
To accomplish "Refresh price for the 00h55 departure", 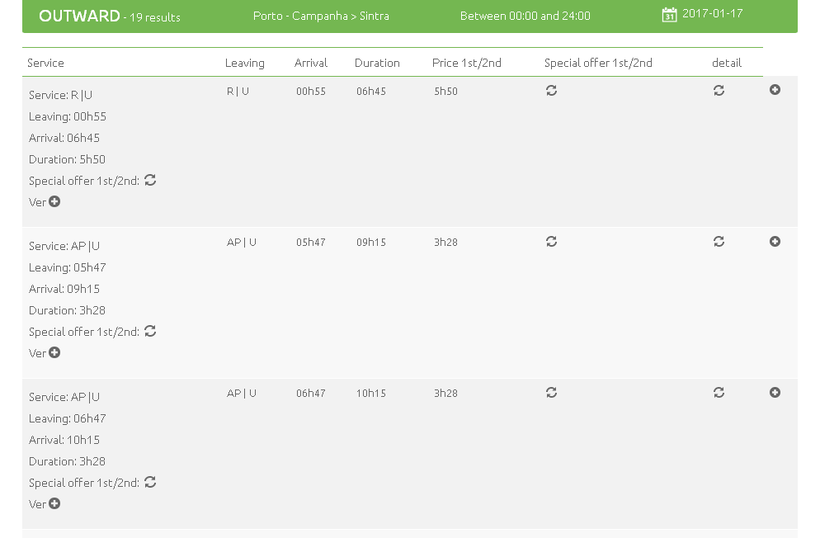I will pyautogui.click(x=551, y=91).
